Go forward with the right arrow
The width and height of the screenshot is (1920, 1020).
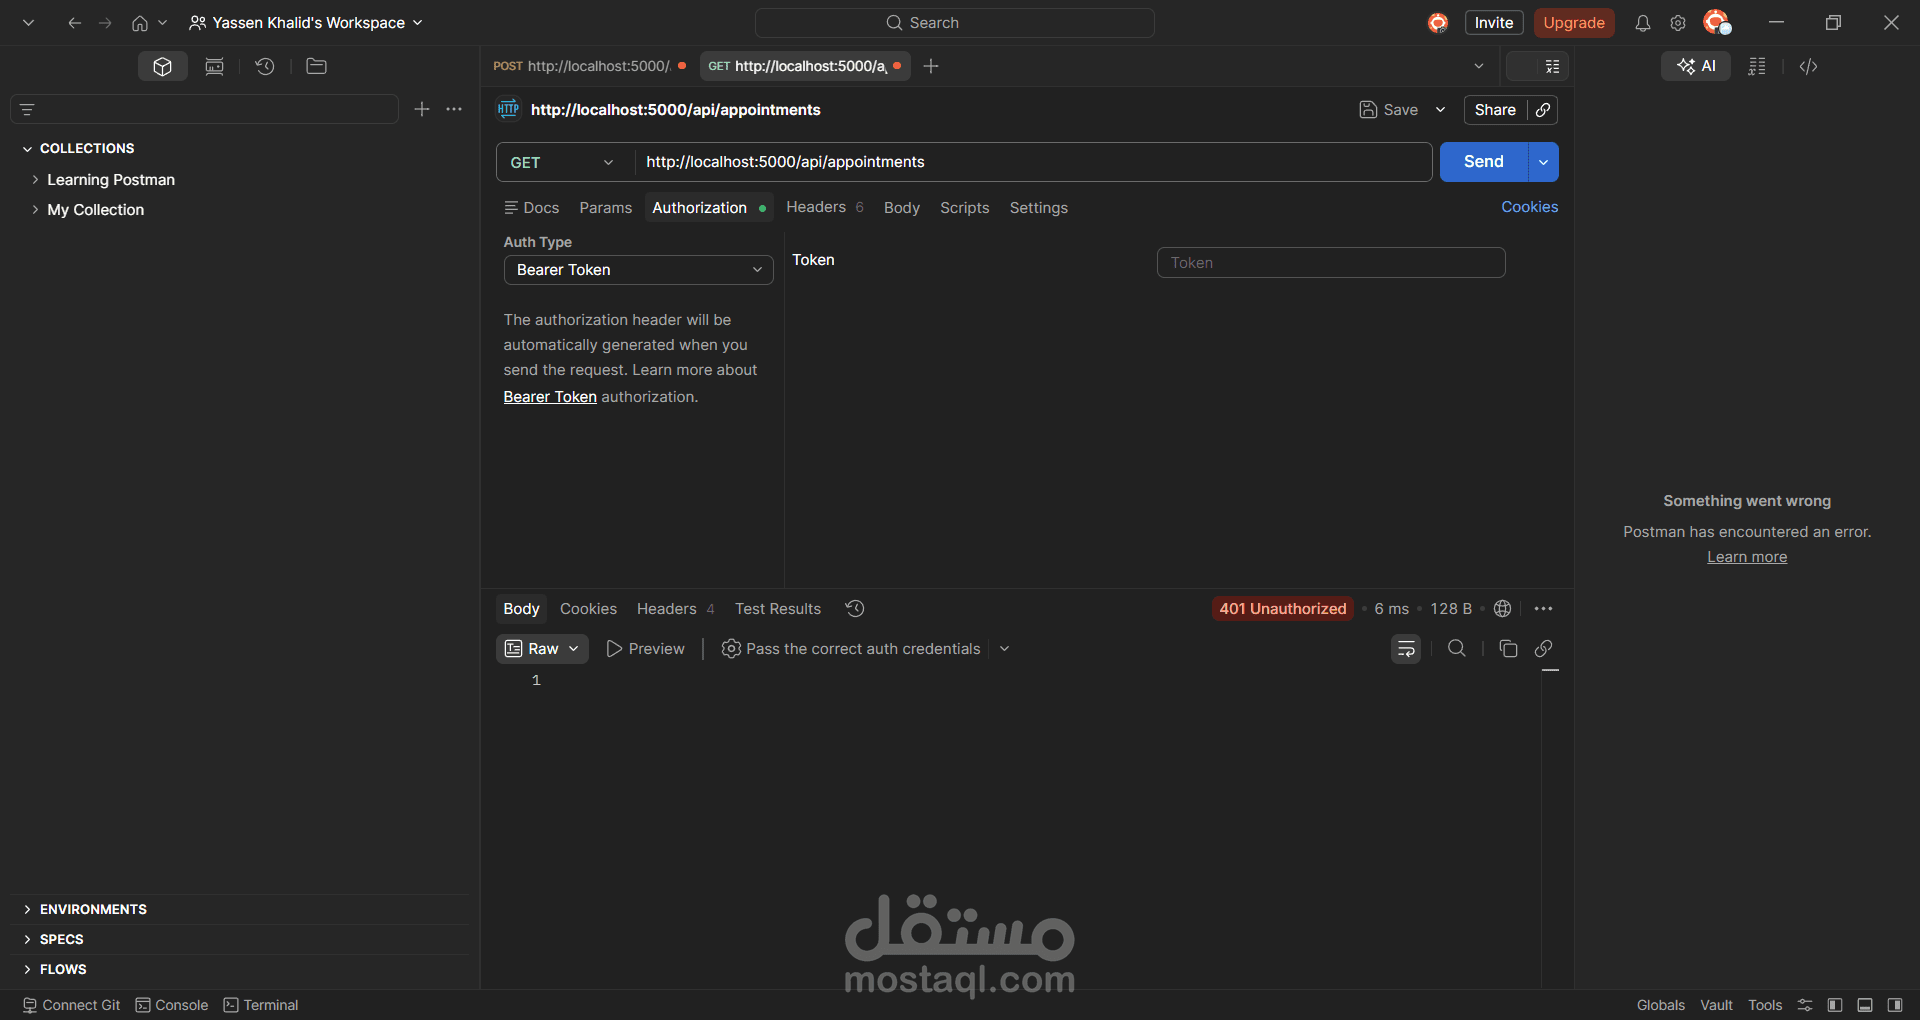pos(105,23)
